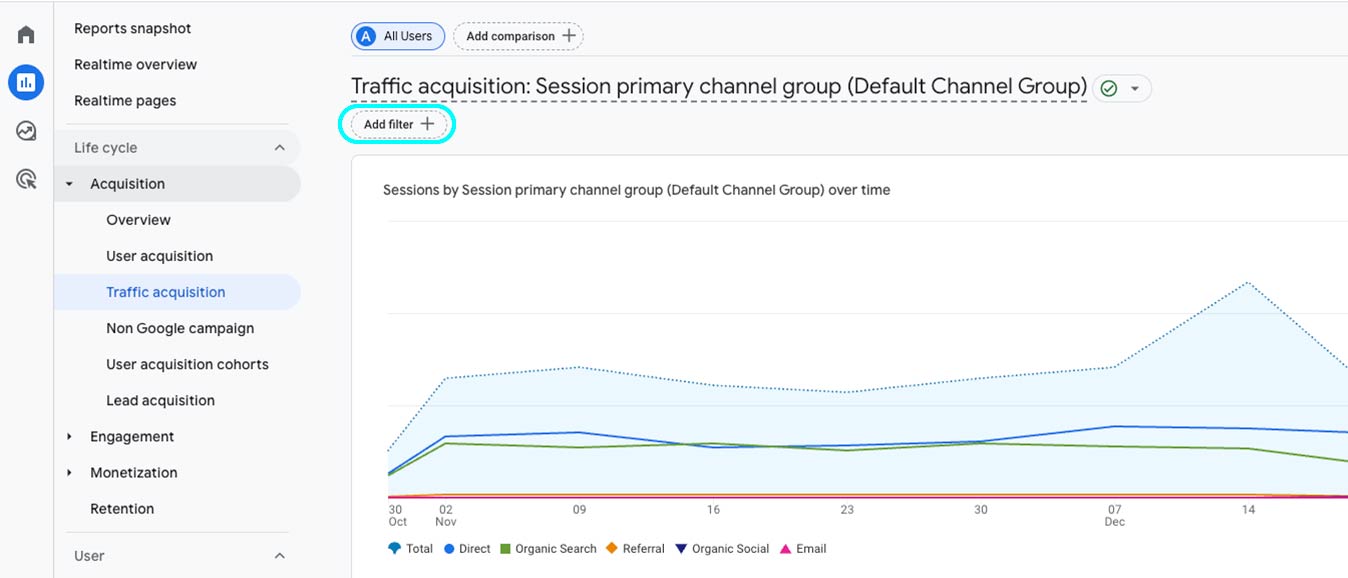Click the Traffic acquisition report title text
Viewport: 1348px width, 578px height.
tap(718, 87)
